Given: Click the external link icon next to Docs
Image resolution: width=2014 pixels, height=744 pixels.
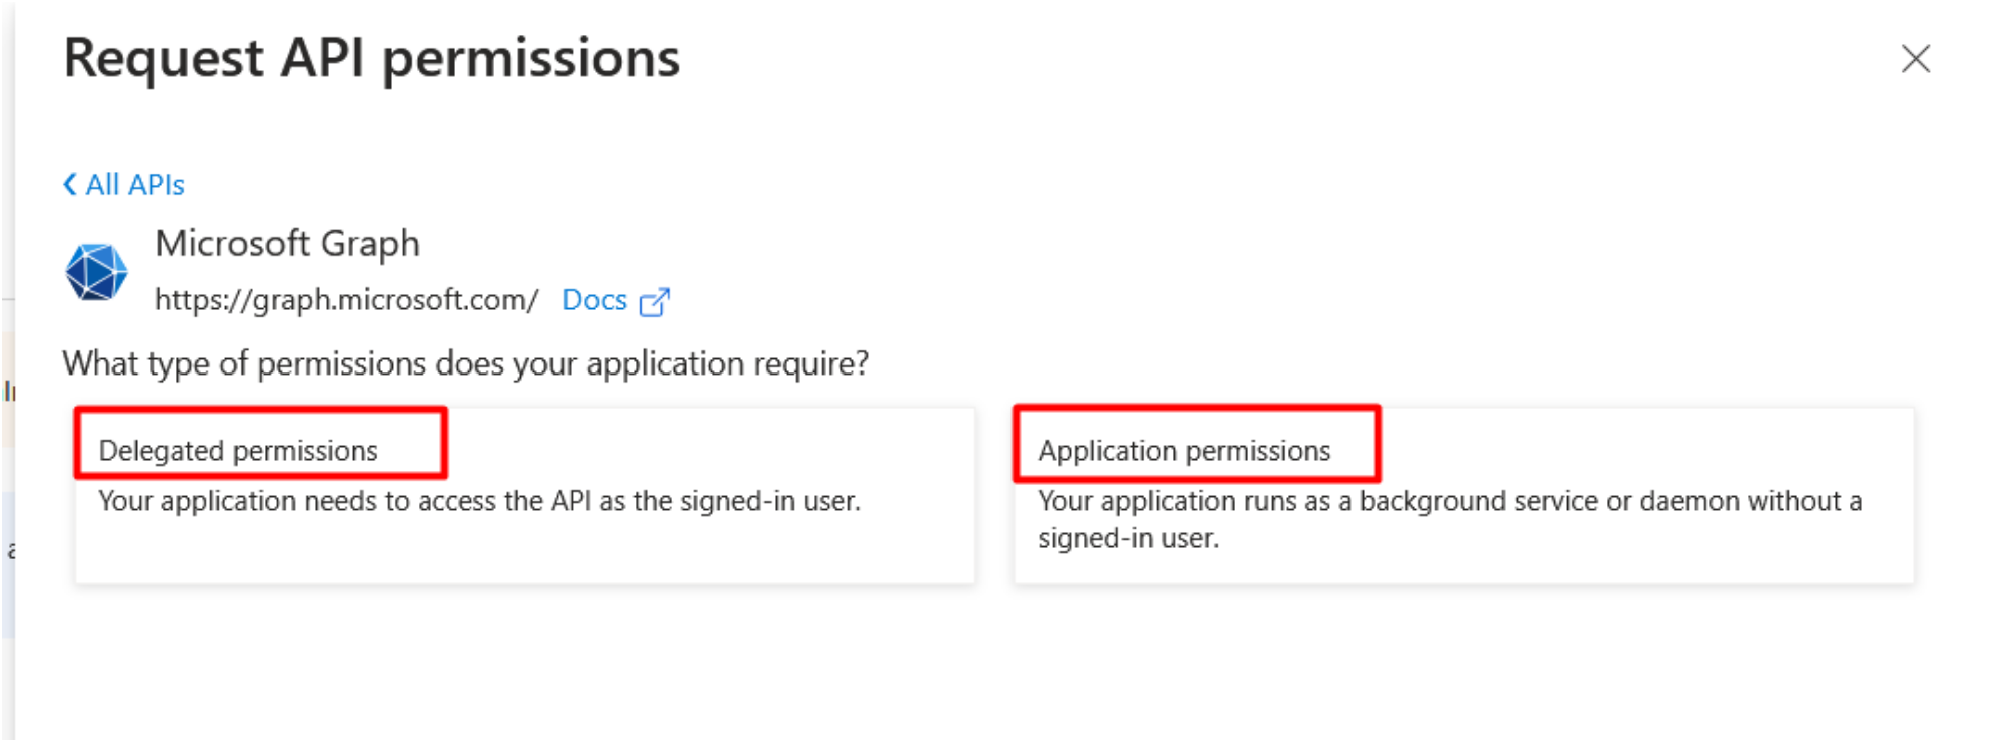Looking at the screenshot, I should (654, 302).
